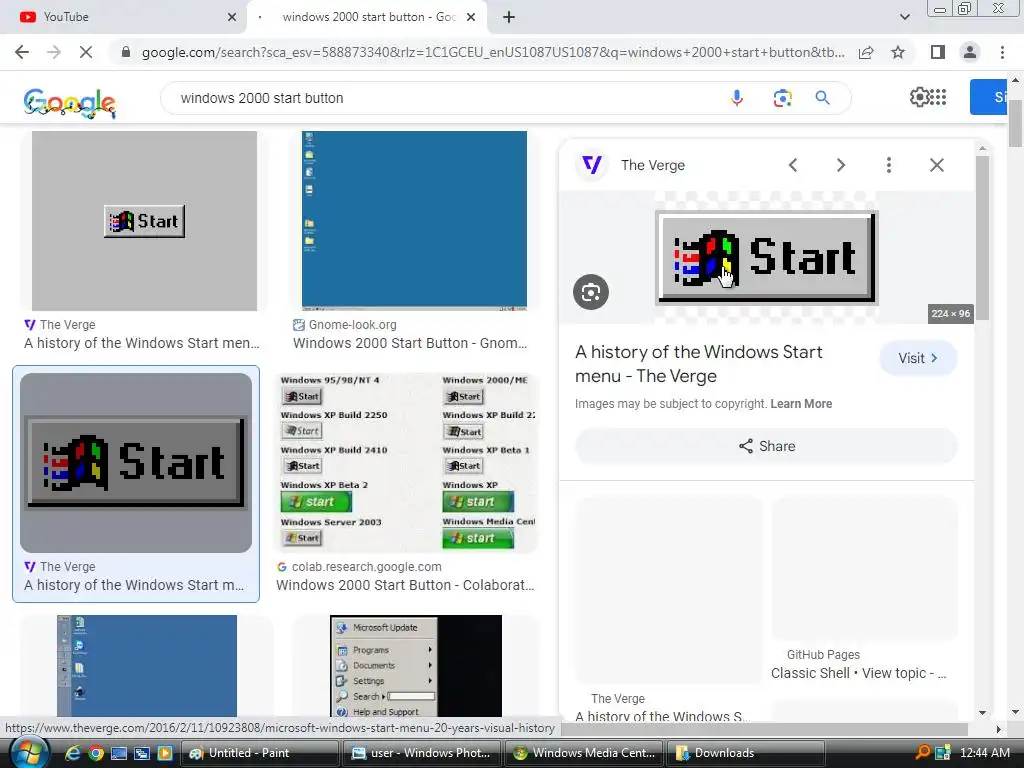Switch to Downloads taskbar window
1024x768 pixels.
pos(746,753)
